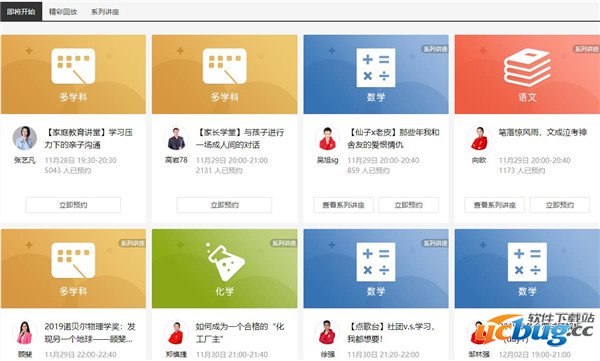Open teacher 向歆's avatar
The width and height of the screenshot is (600, 361).
click(478, 138)
